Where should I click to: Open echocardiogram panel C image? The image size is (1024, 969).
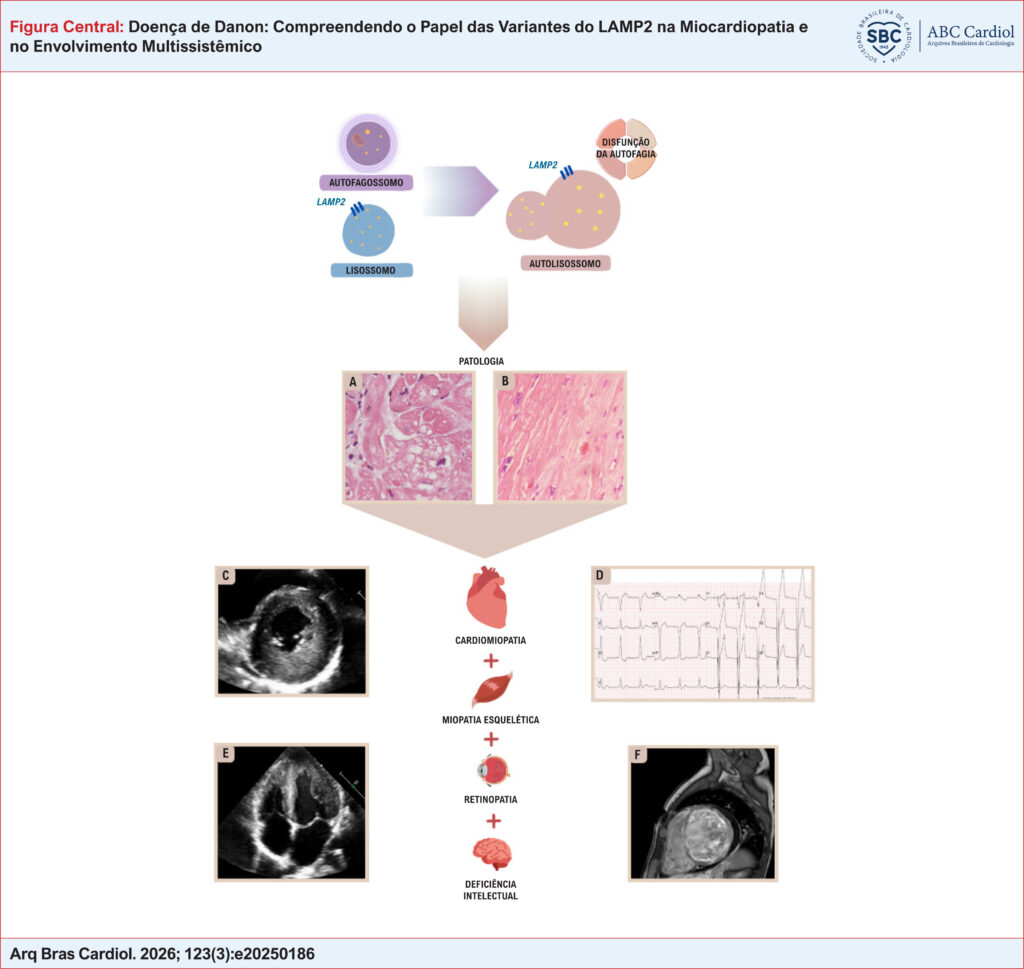292,631
